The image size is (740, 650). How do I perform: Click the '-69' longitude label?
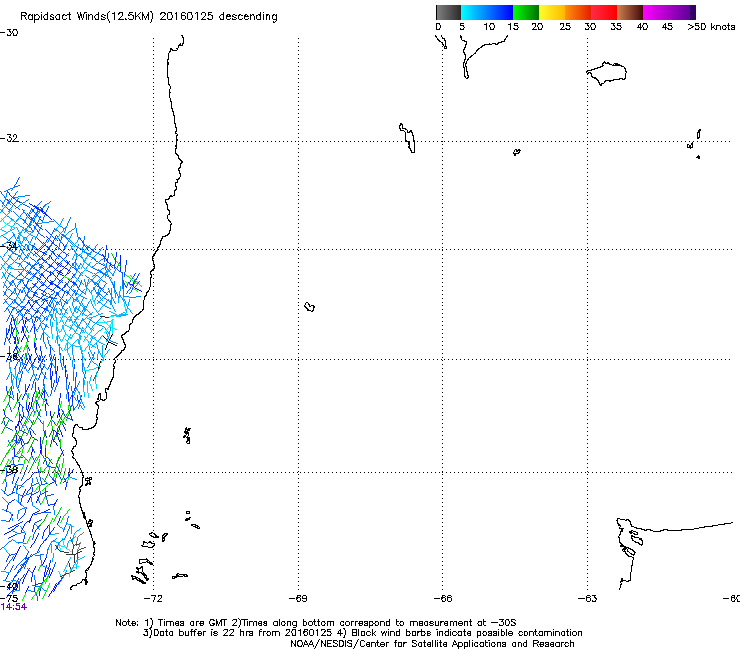(298, 599)
